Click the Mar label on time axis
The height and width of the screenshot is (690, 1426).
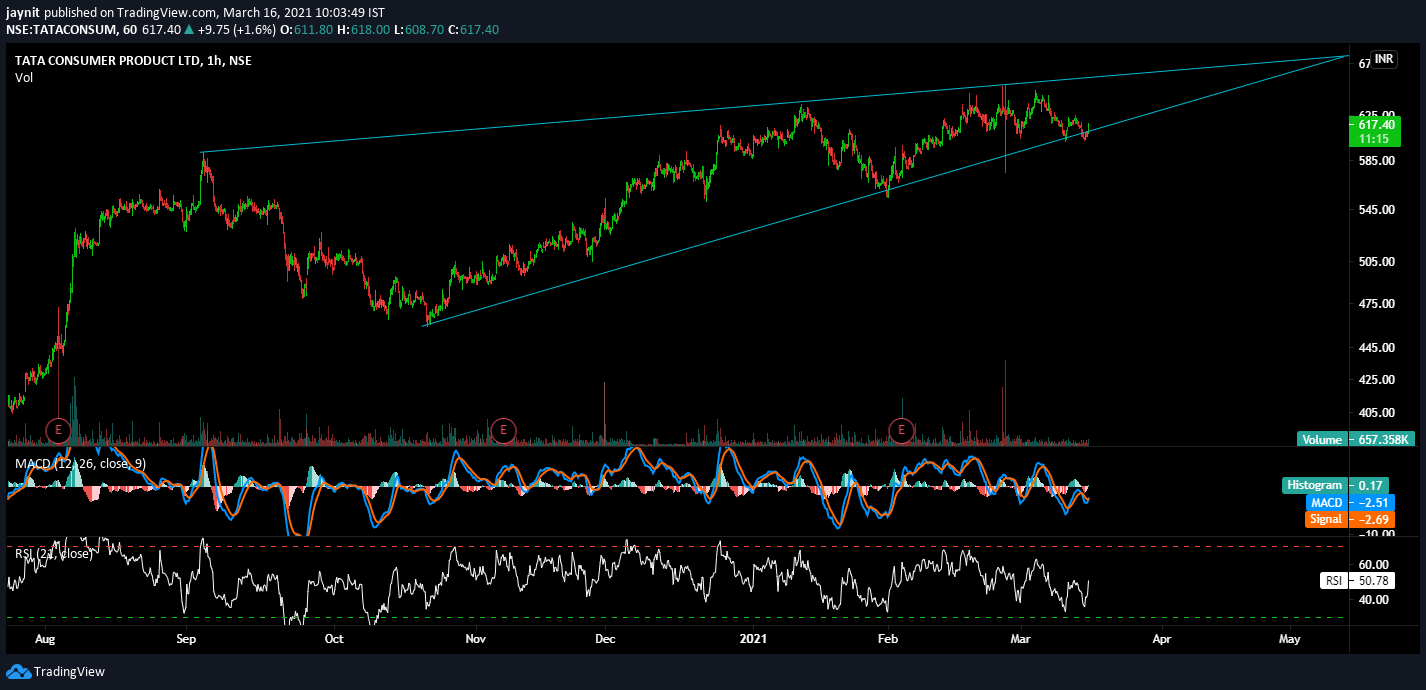point(1021,638)
